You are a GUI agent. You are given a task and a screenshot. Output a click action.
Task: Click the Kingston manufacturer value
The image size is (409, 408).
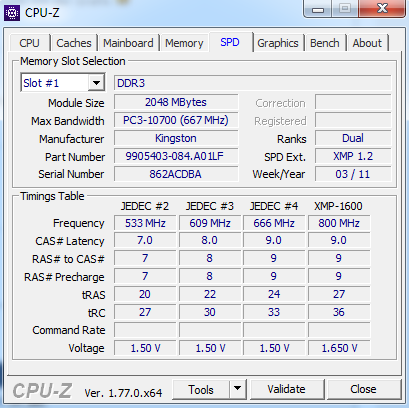click(176, 138)
